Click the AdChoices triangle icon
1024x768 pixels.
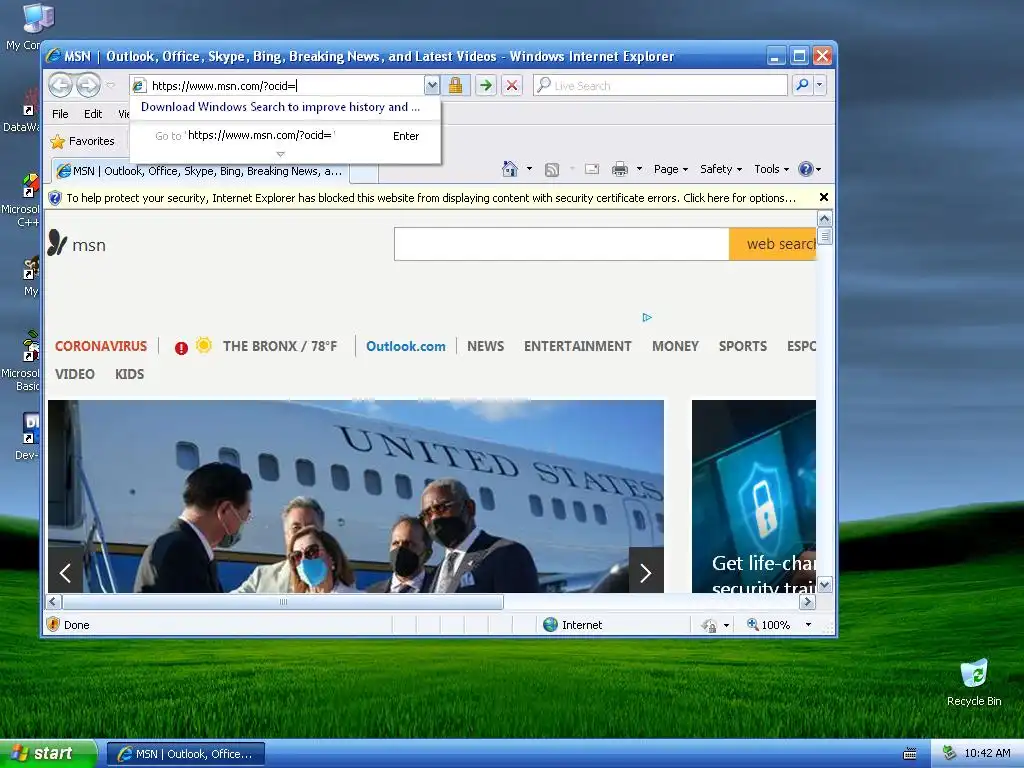(x=647, y=317)
